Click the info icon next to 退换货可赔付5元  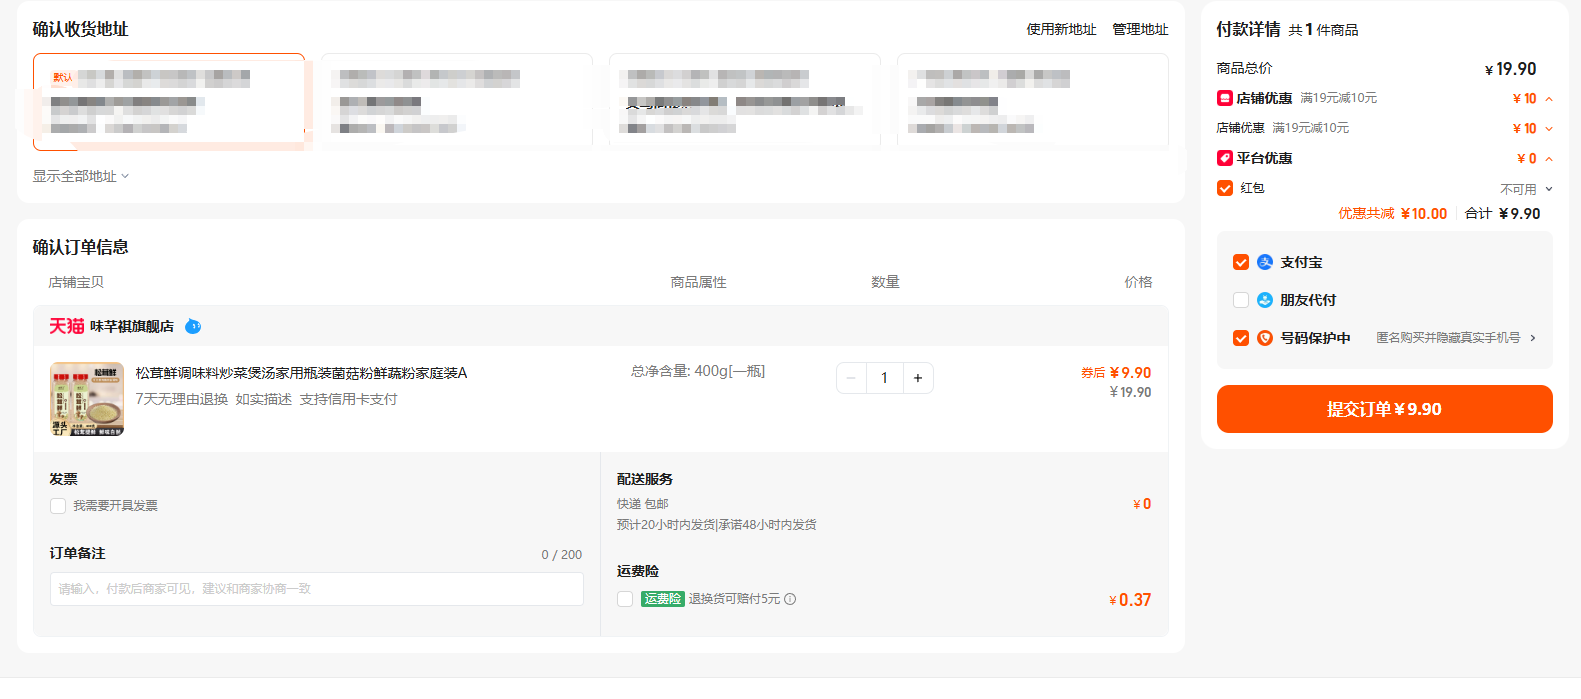point(790,599)
